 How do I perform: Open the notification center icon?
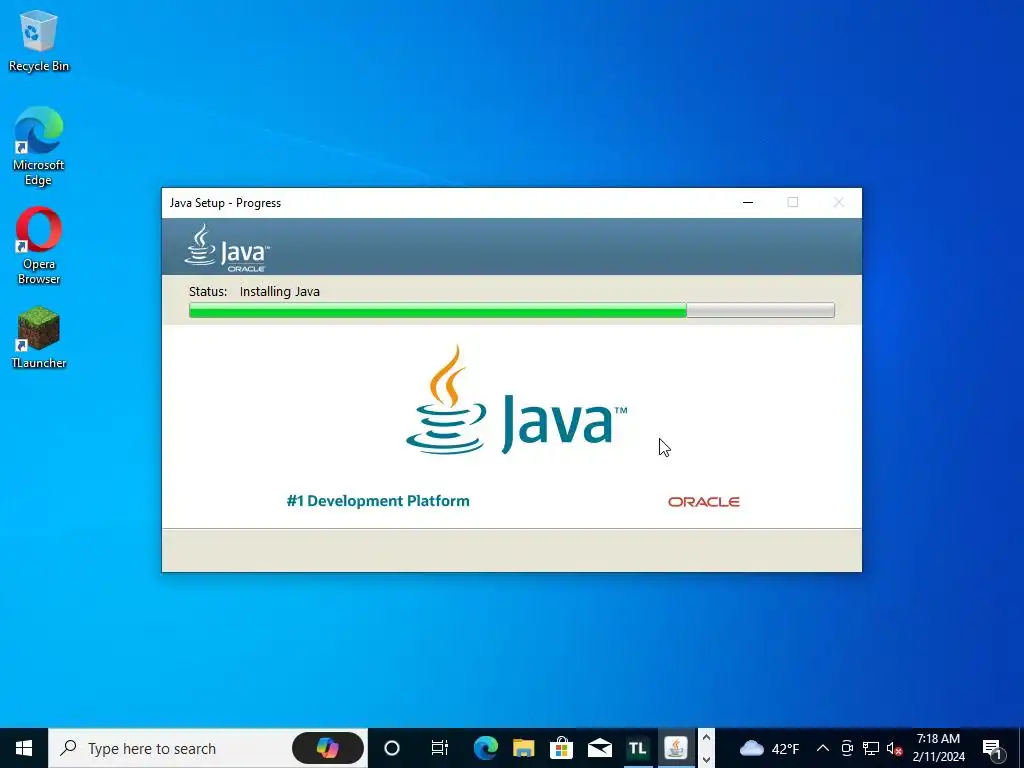click(x=992, y=748)
